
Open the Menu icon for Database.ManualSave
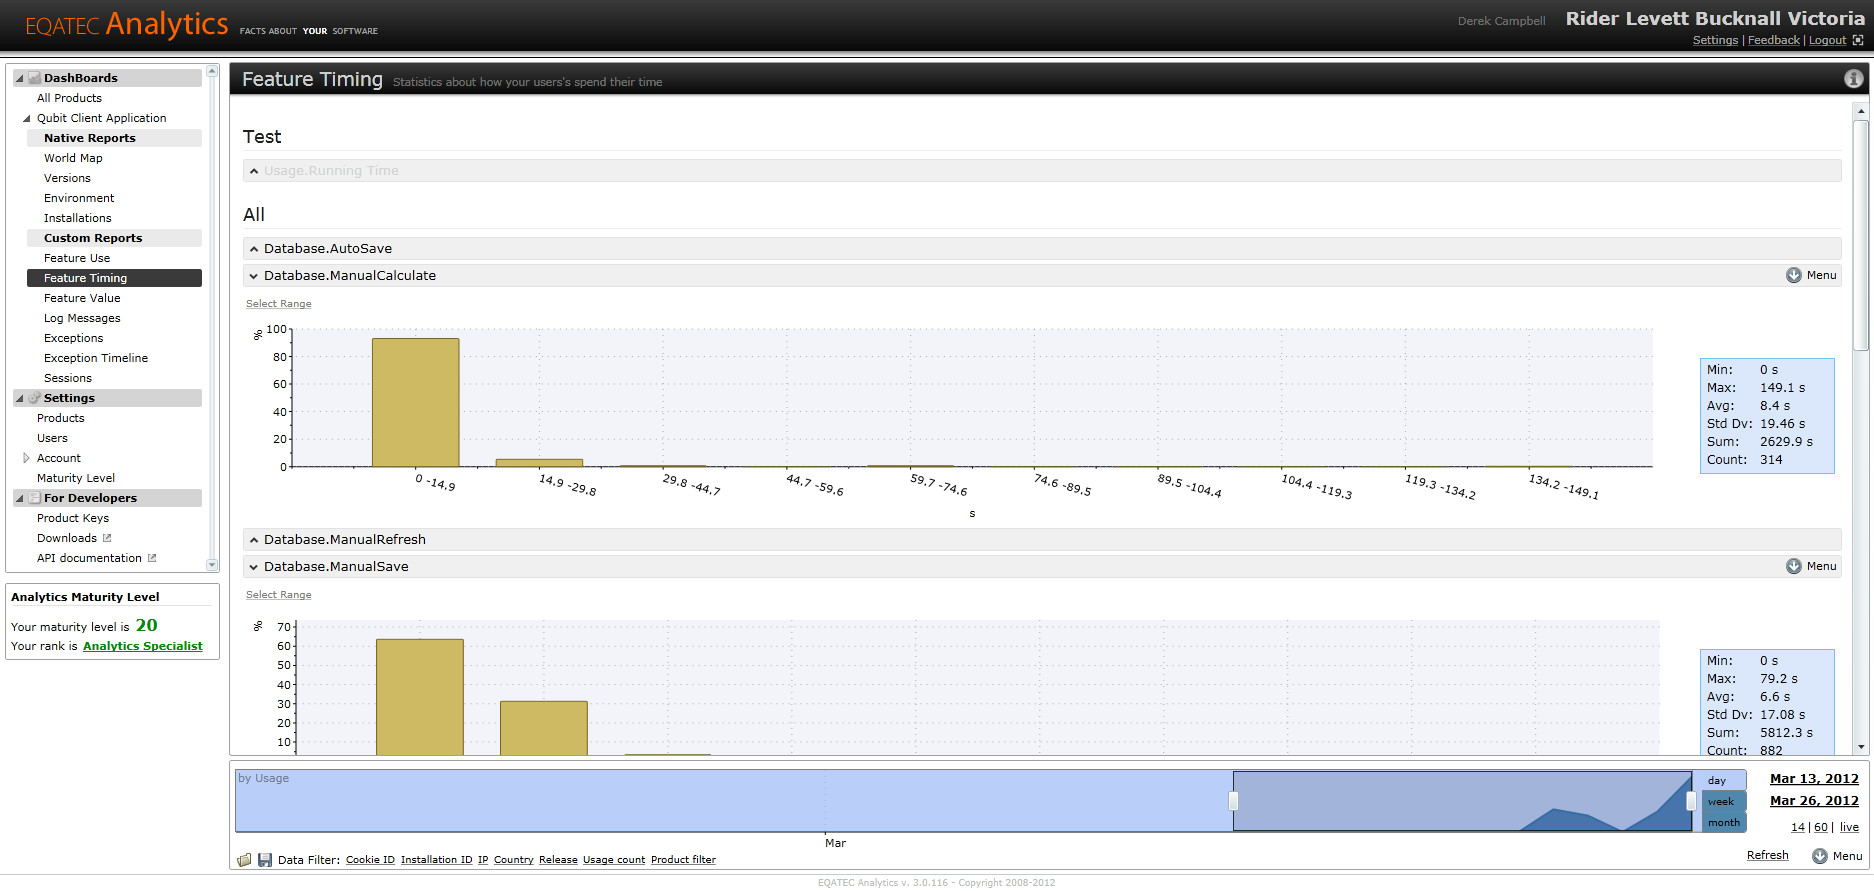tap(1794, 566)
